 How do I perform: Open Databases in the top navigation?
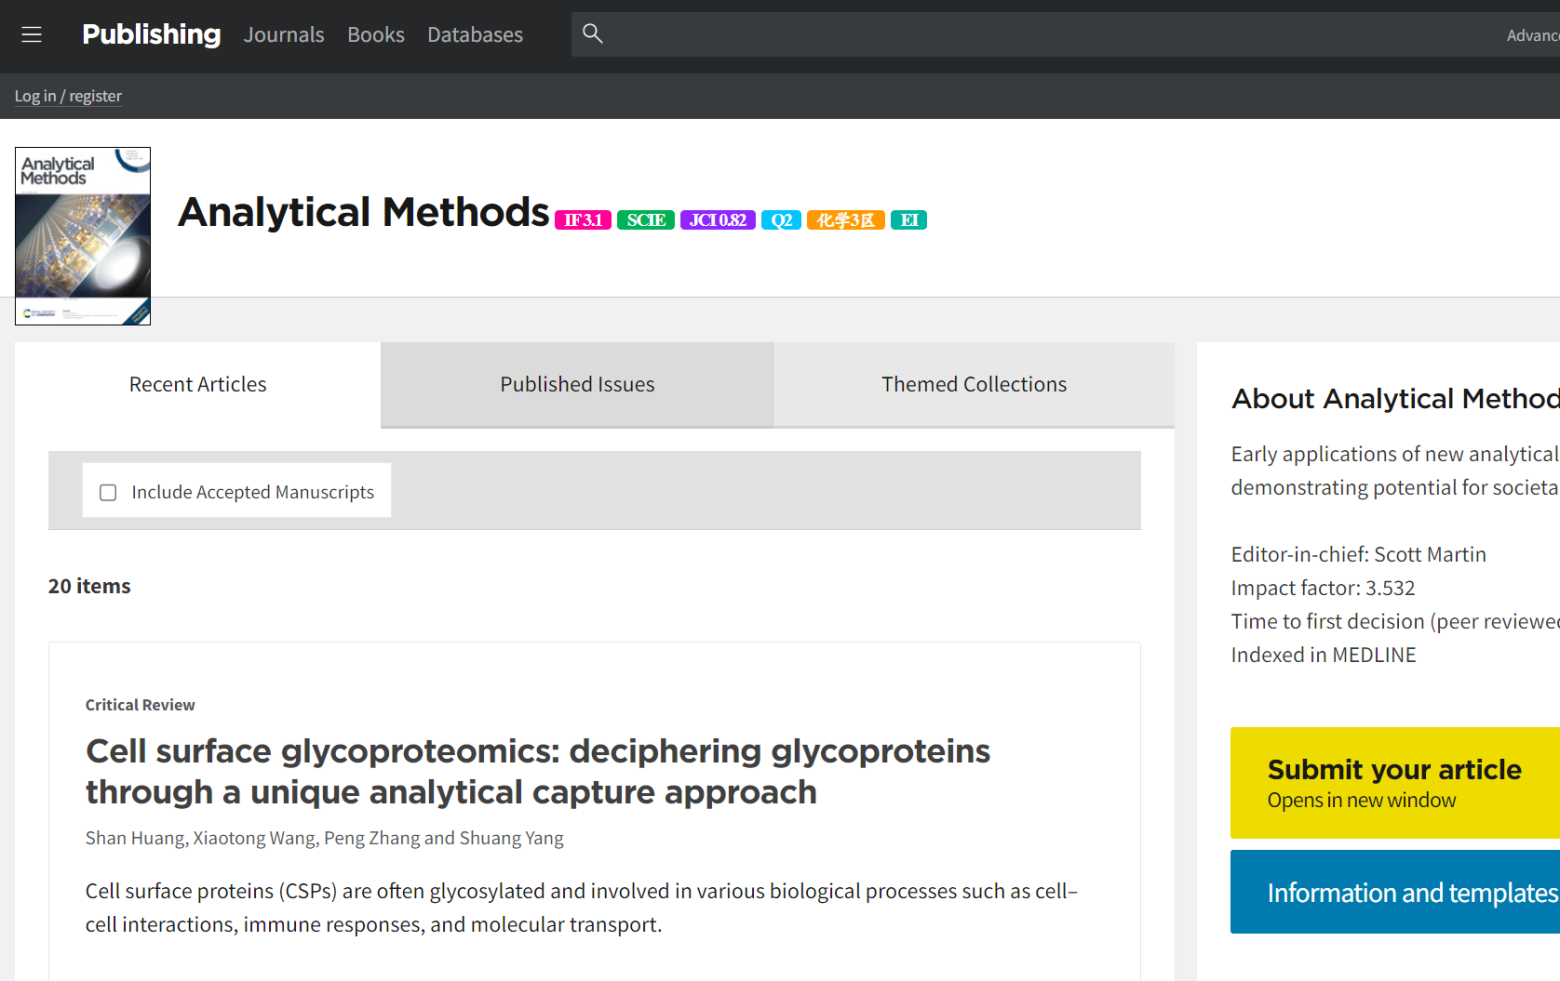coord(475,35)
